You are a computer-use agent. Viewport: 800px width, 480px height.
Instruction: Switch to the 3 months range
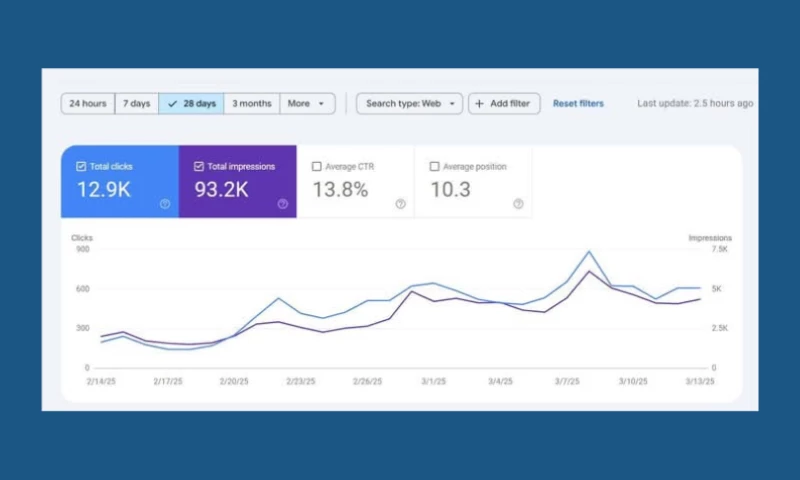(252, 103)
